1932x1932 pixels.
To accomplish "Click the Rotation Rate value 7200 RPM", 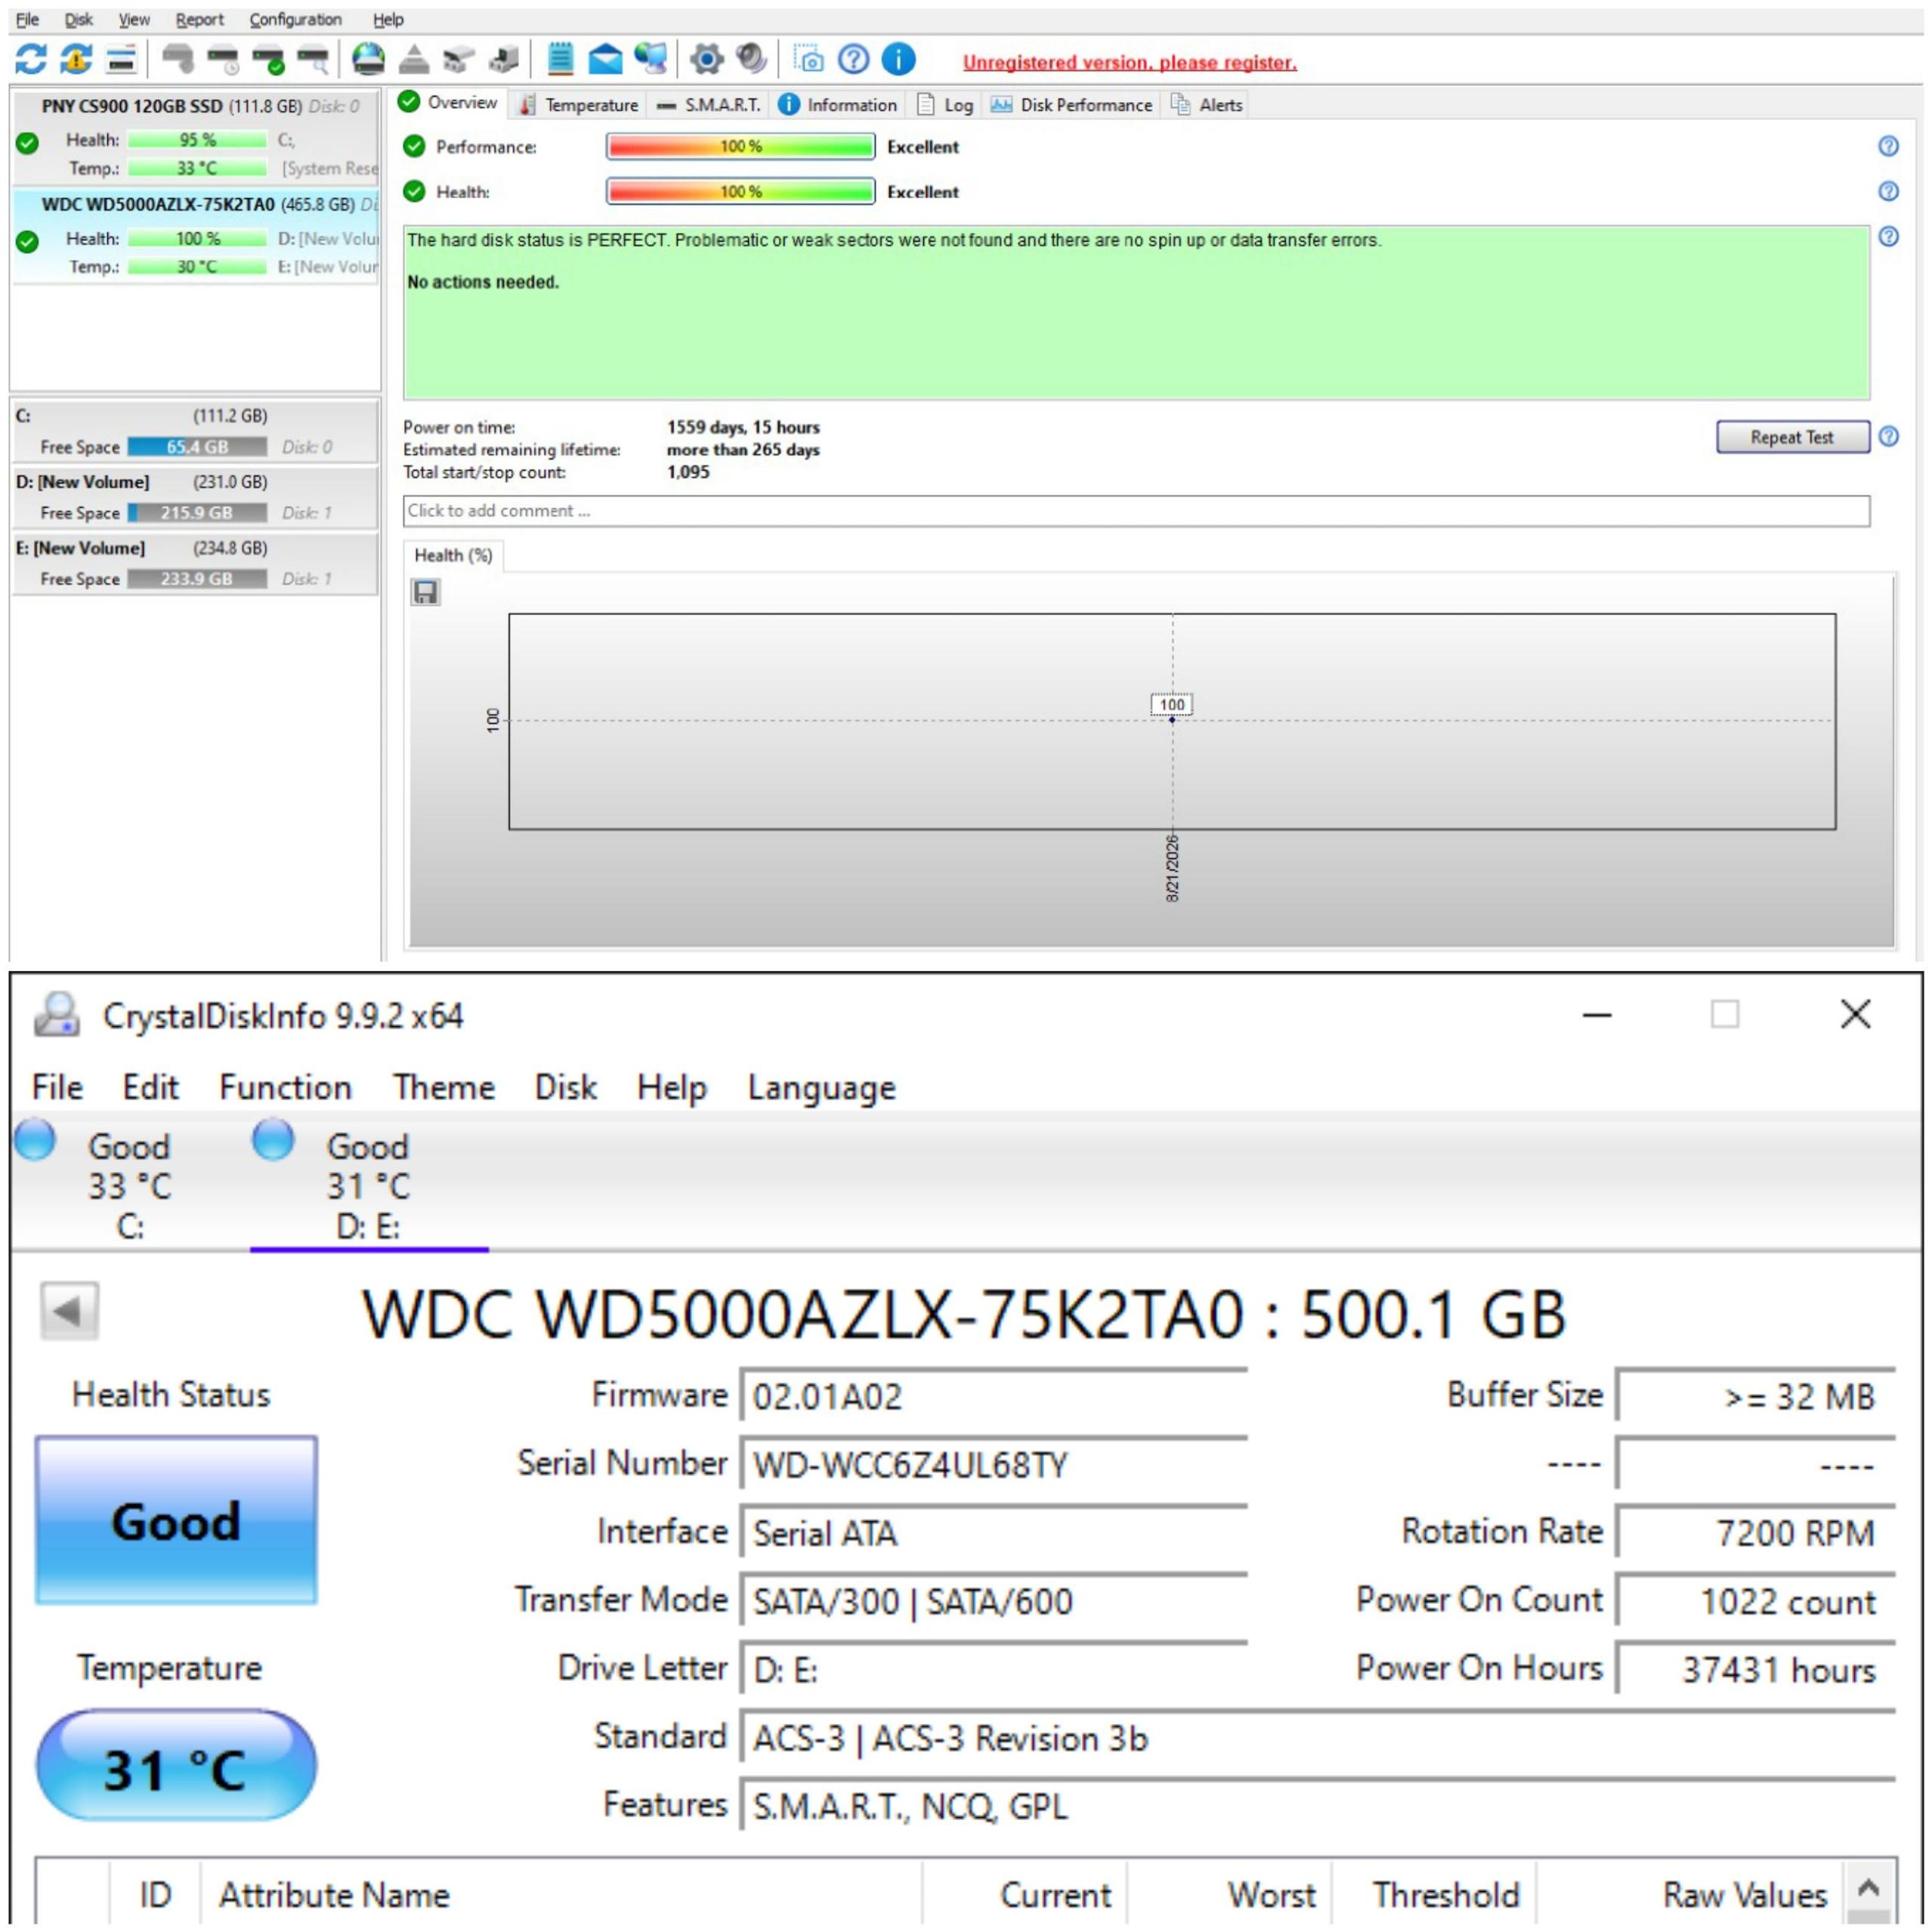I will (1756, 1532).
